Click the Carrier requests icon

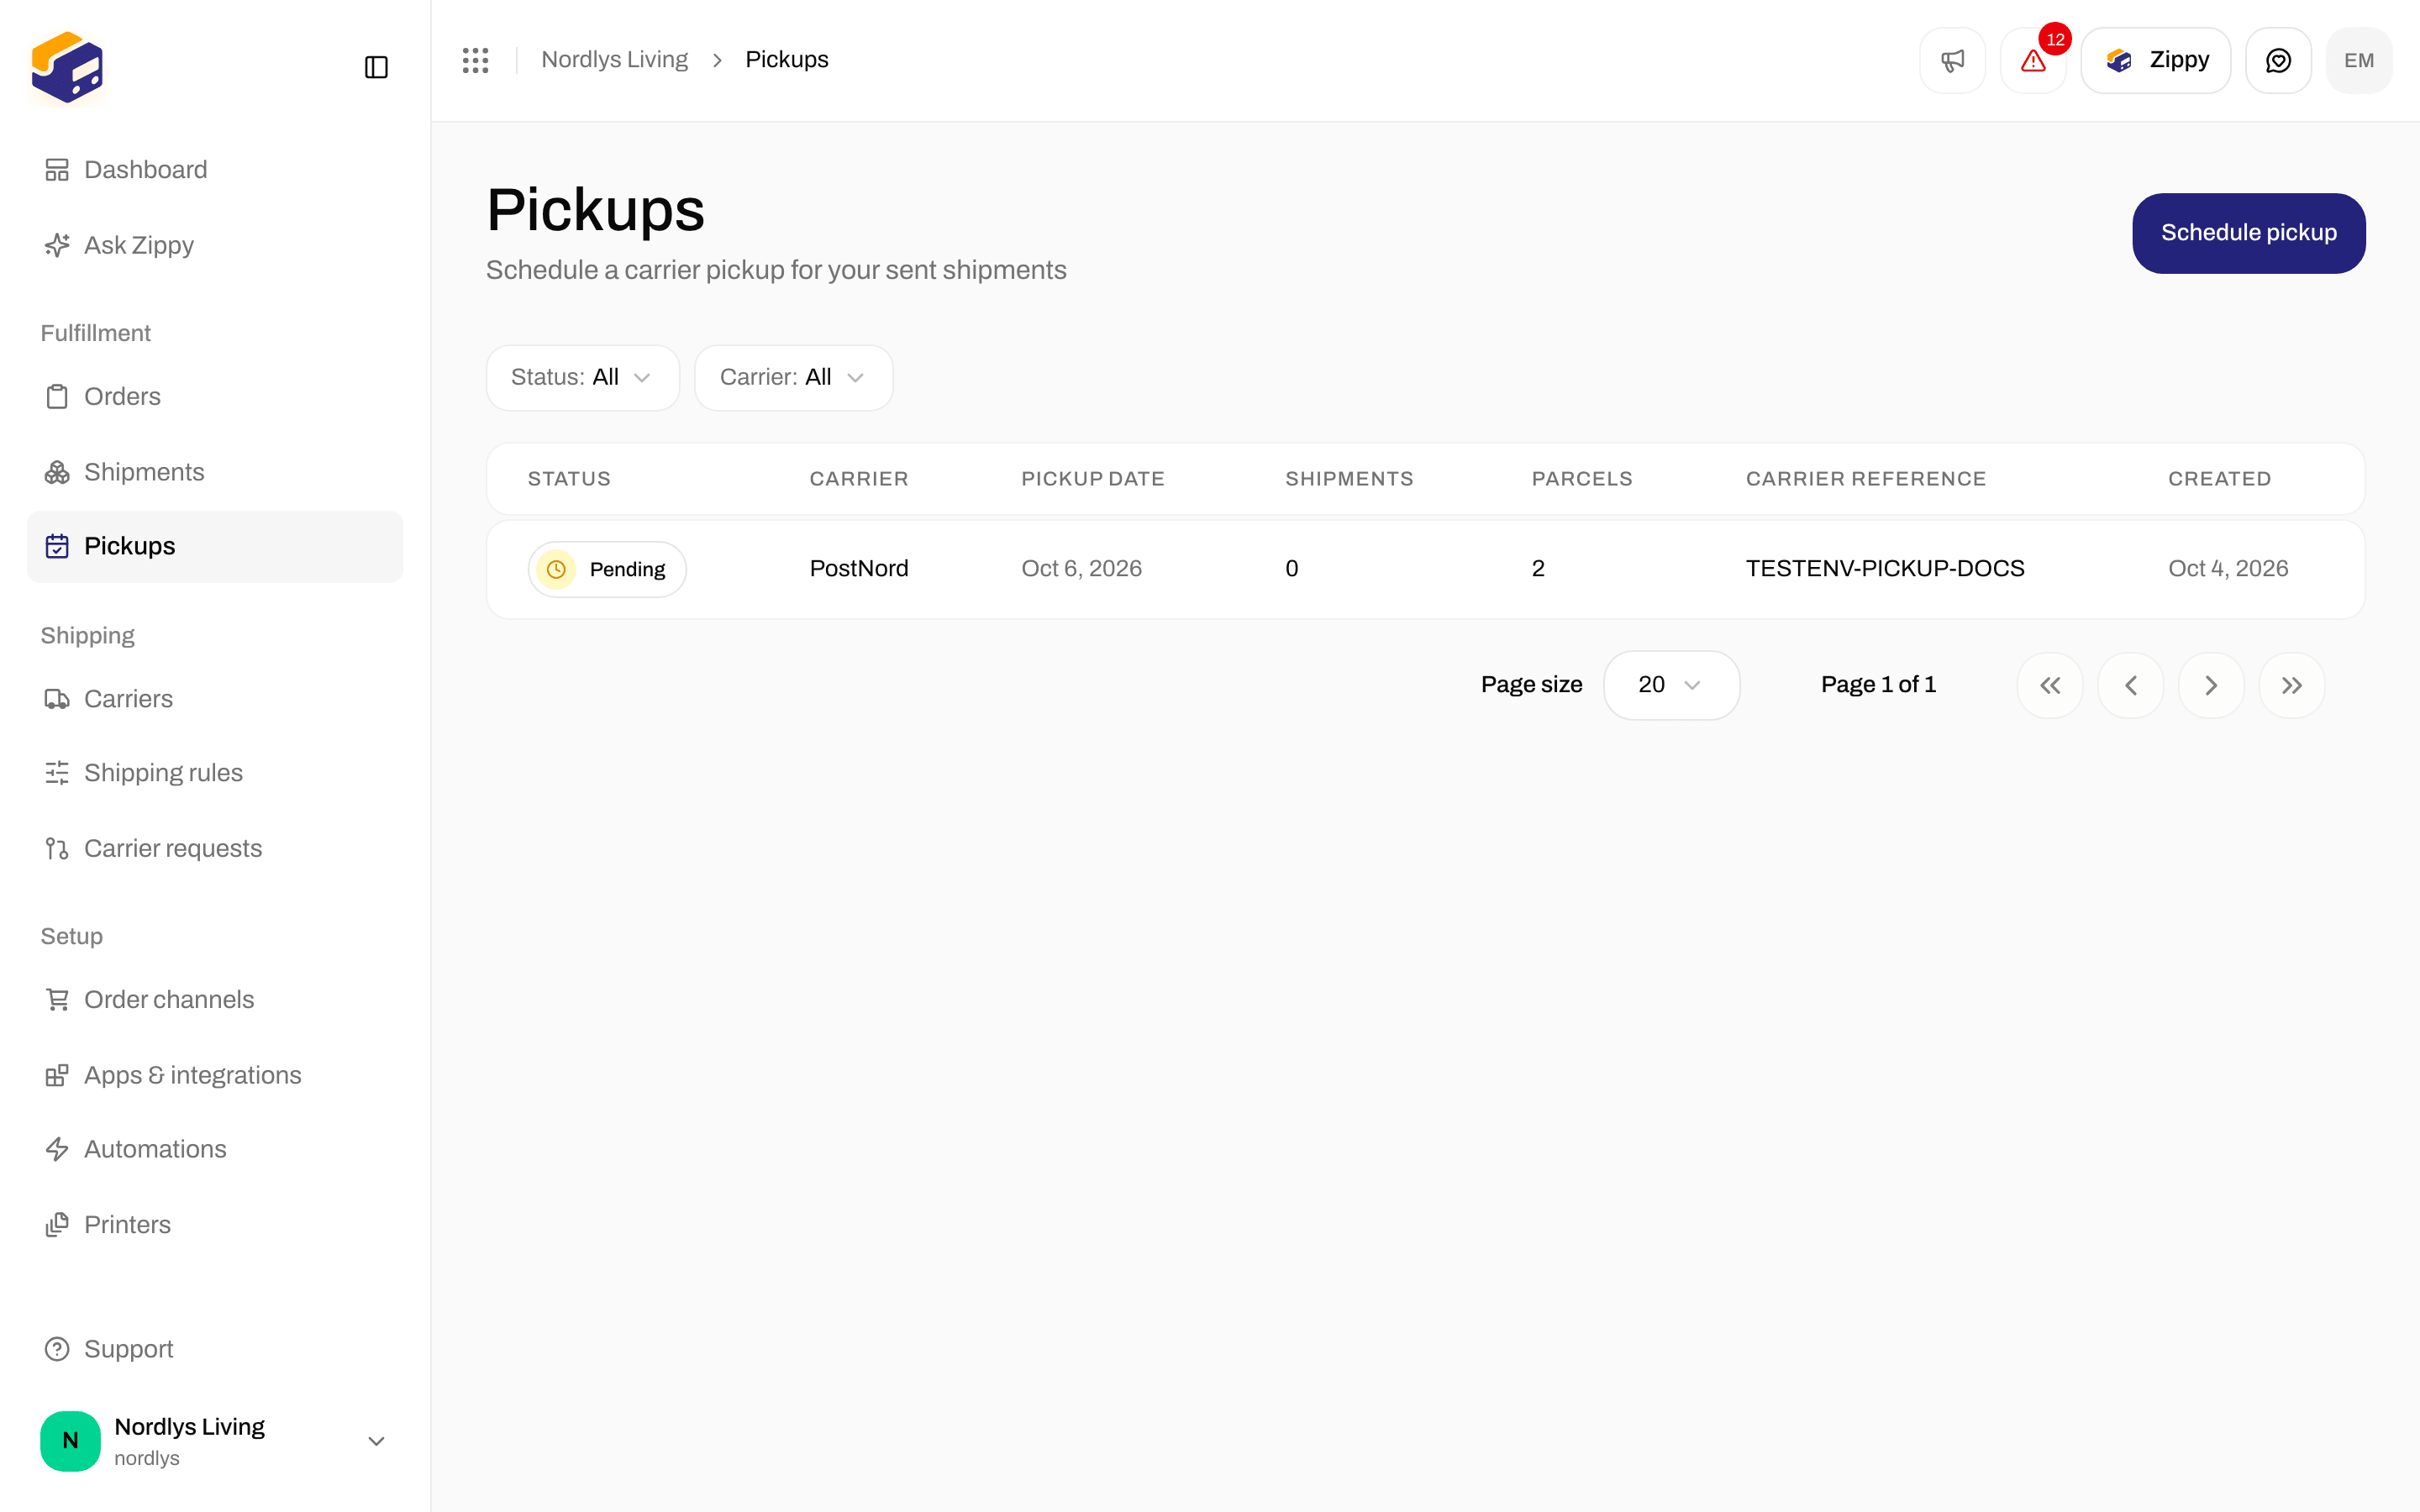click(x=57, y=848)
